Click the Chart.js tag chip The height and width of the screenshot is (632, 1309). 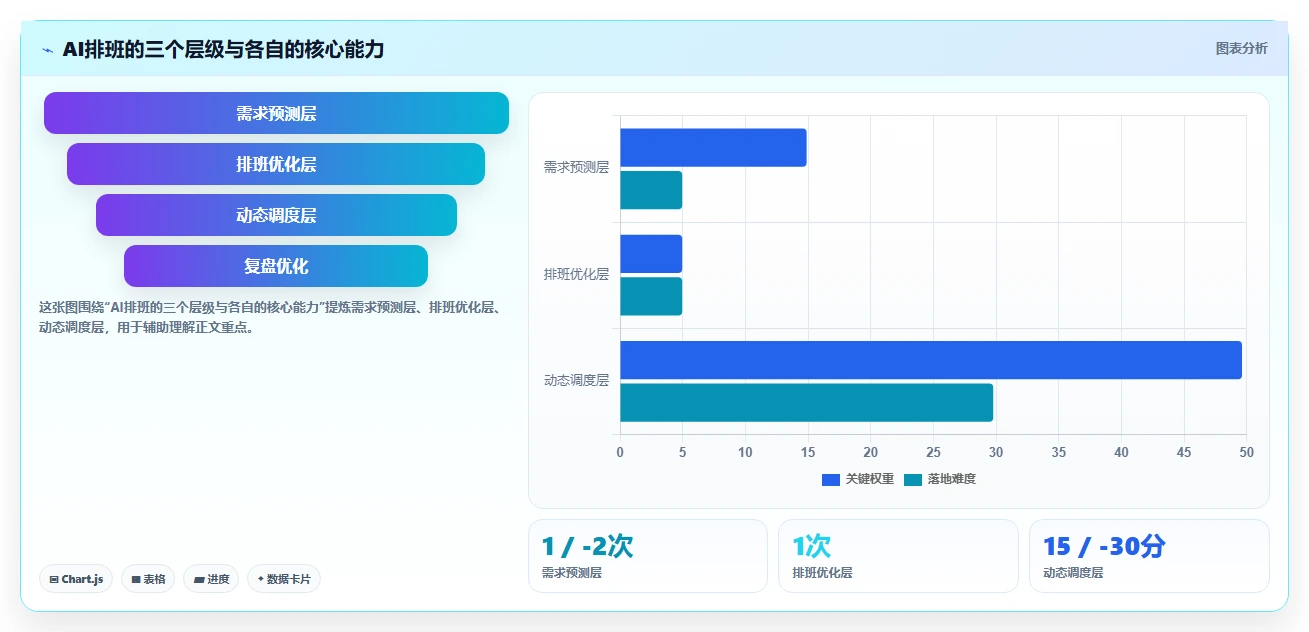pyautogui.click(x=76, y=579)
